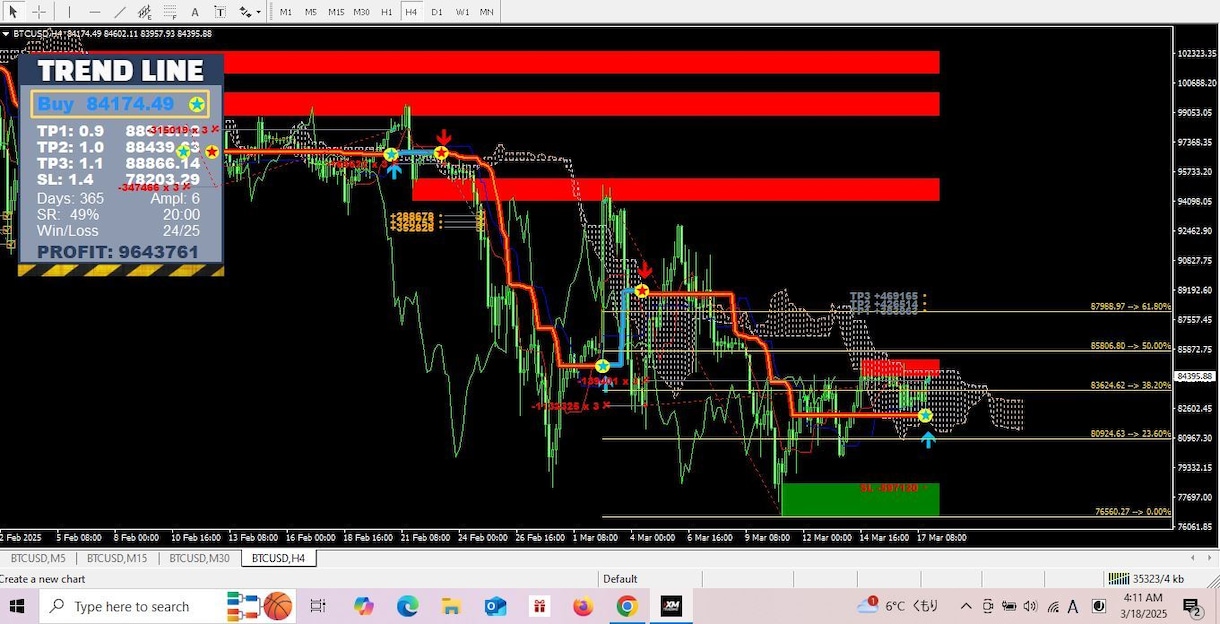Screen dimensions: 1220x624
Task: Pick the horizontal line drawing tool
Action: tap(95, 12)
